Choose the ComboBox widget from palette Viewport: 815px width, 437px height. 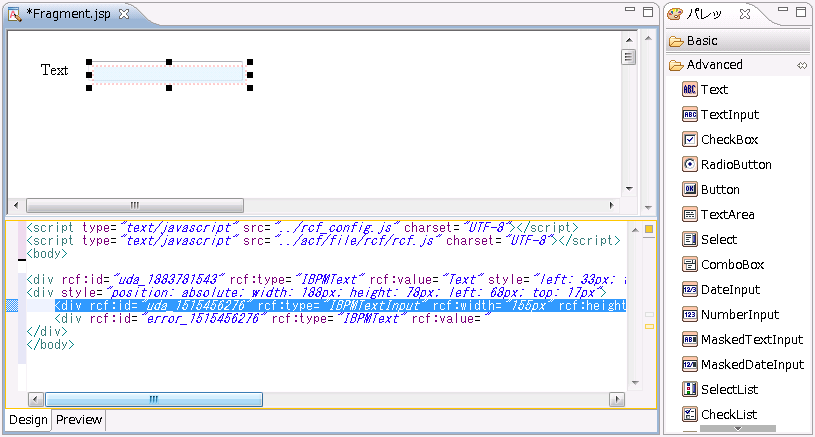(x=732, y=265)
